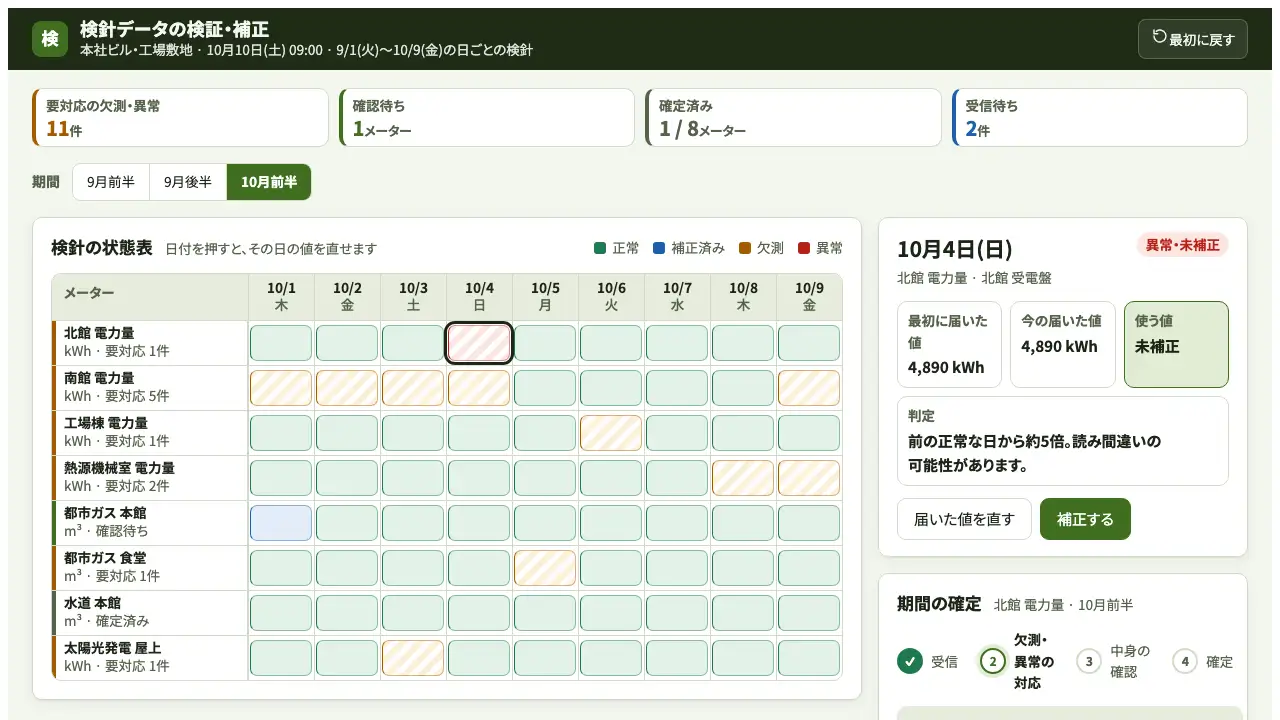Open the 要対応の欠測・異常 summary card

pos(180,118)
